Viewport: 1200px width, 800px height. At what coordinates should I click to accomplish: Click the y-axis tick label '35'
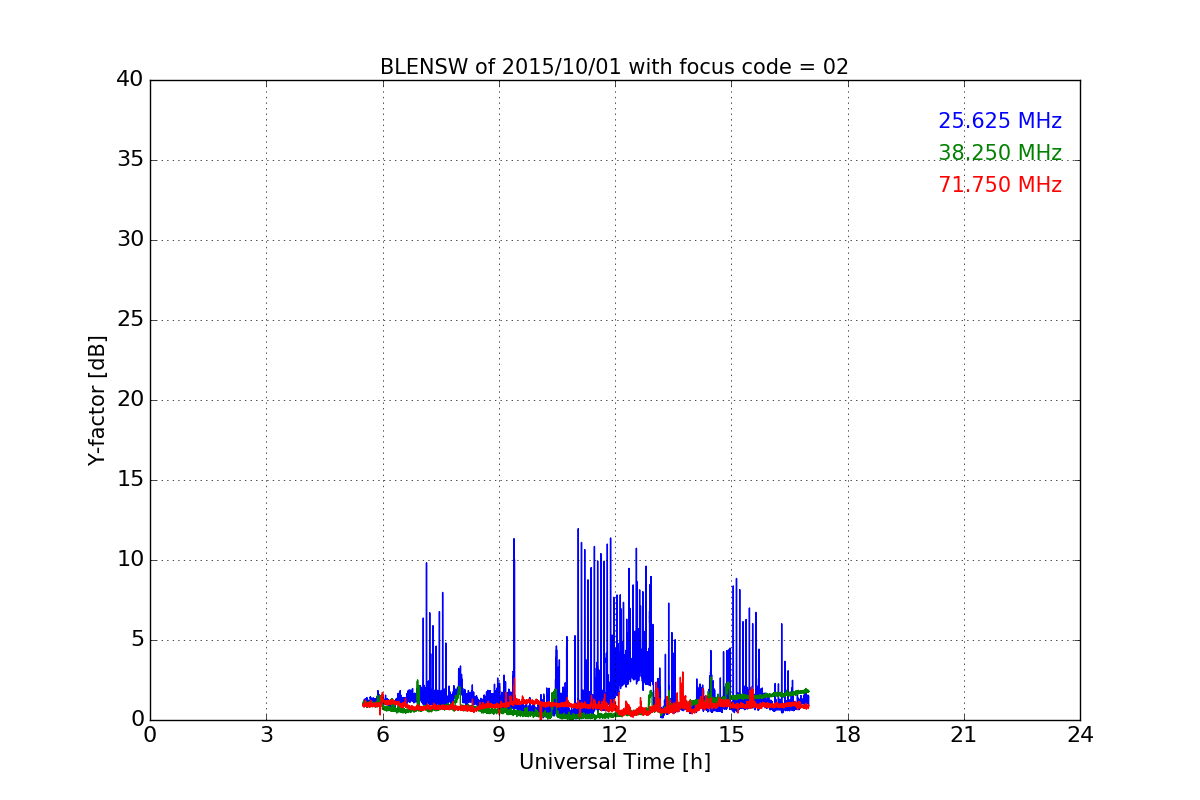pos(130,160)
